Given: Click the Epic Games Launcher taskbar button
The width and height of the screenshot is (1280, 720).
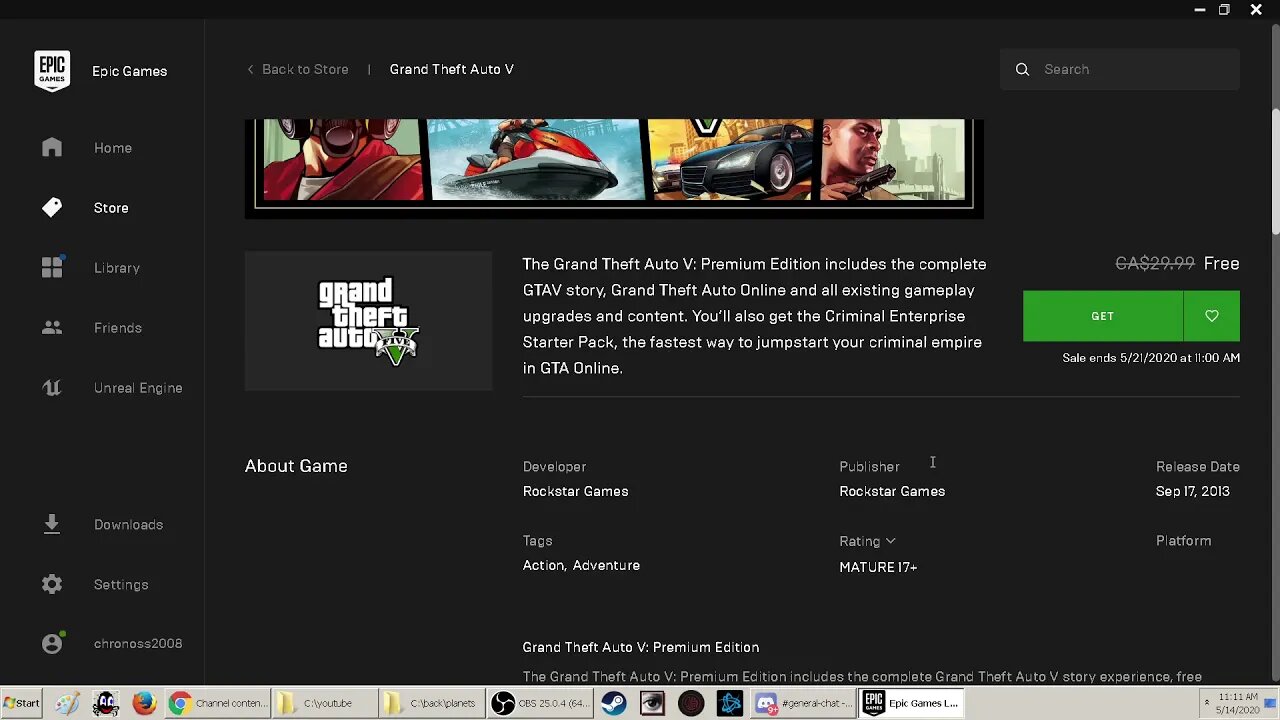Looking at the screenshot, I should [912, 703].
